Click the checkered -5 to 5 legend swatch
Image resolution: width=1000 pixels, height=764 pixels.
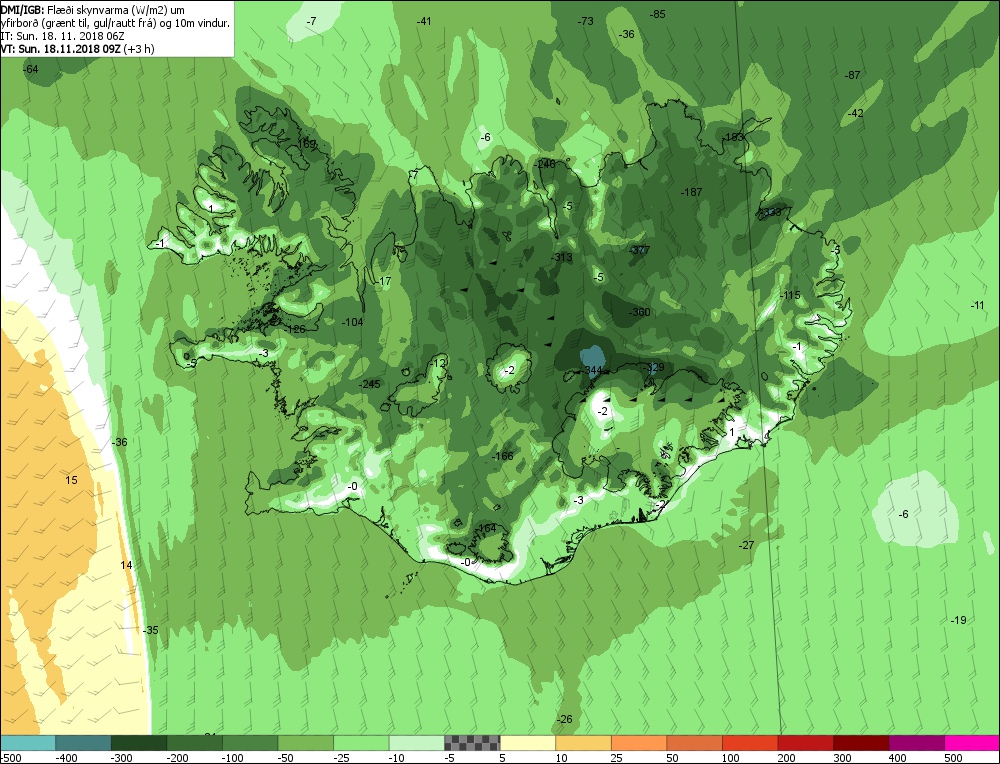[472, 743]
